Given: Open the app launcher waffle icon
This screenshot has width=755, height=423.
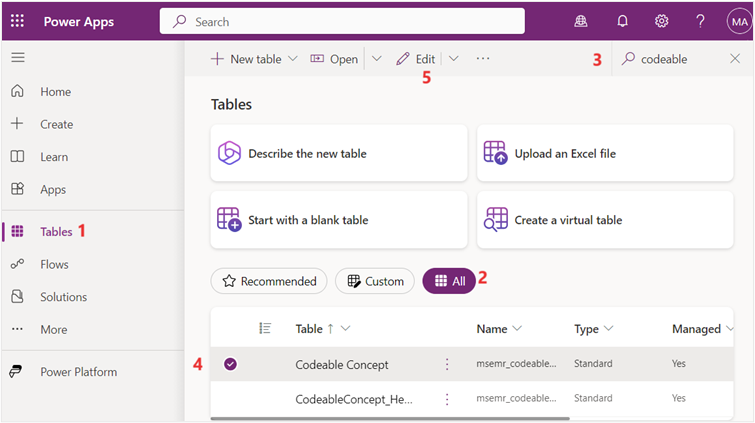Looking at the screenshot, I should tap(17, 21).
